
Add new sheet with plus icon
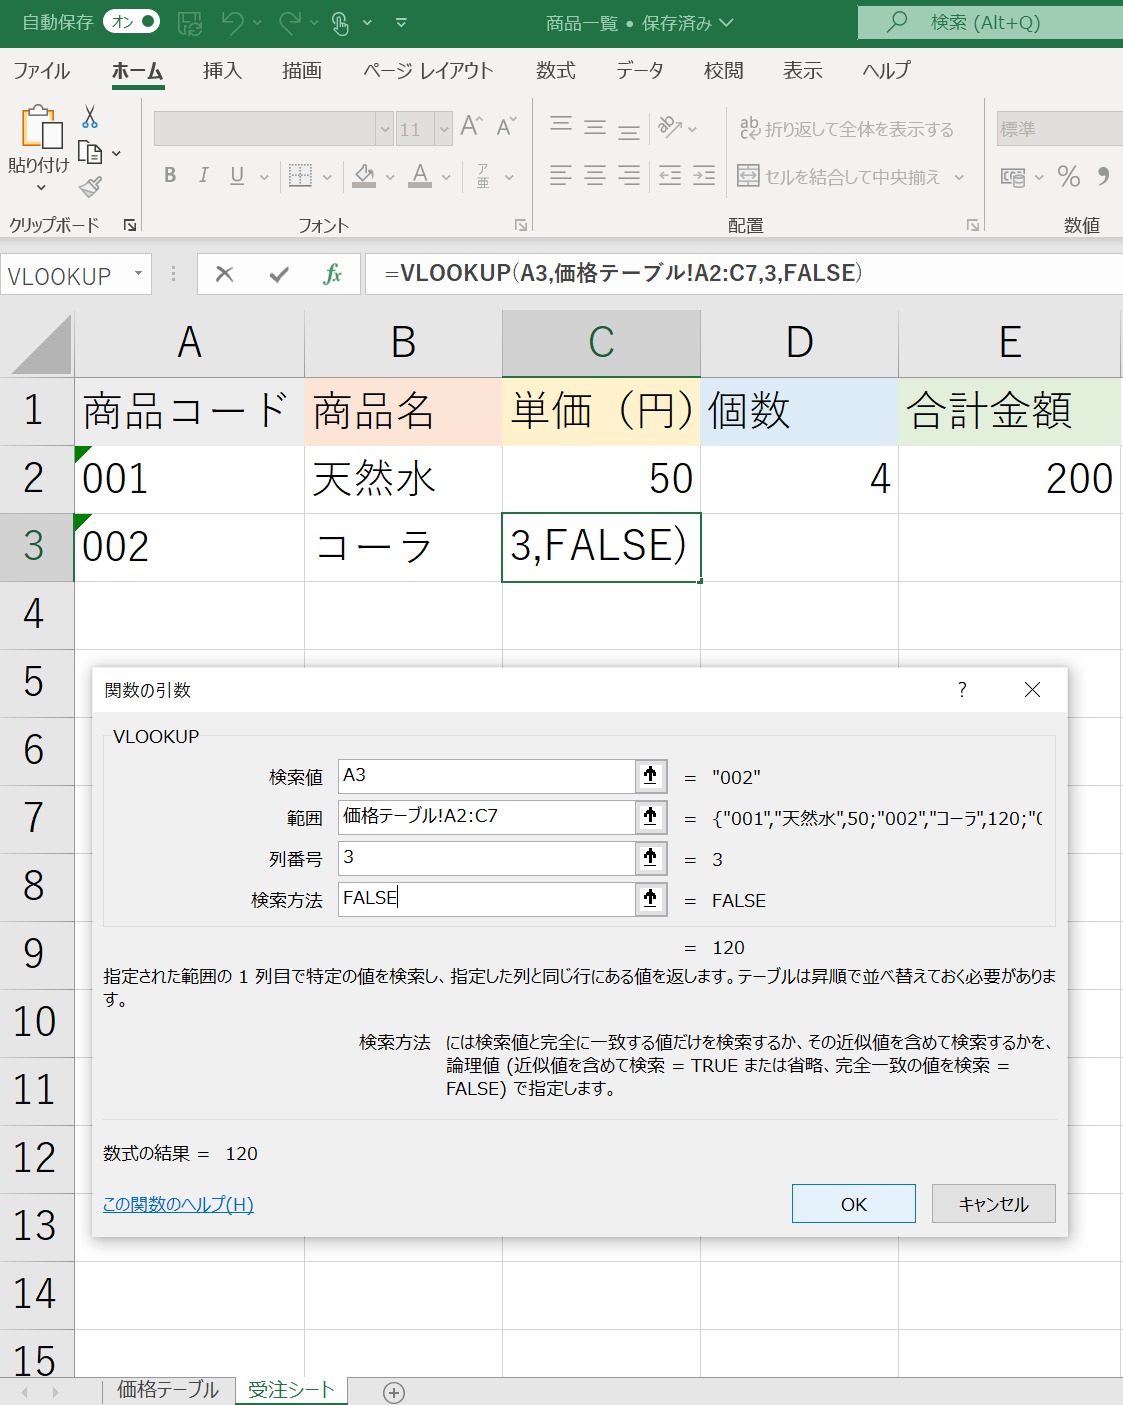(x=394, y=1392)
